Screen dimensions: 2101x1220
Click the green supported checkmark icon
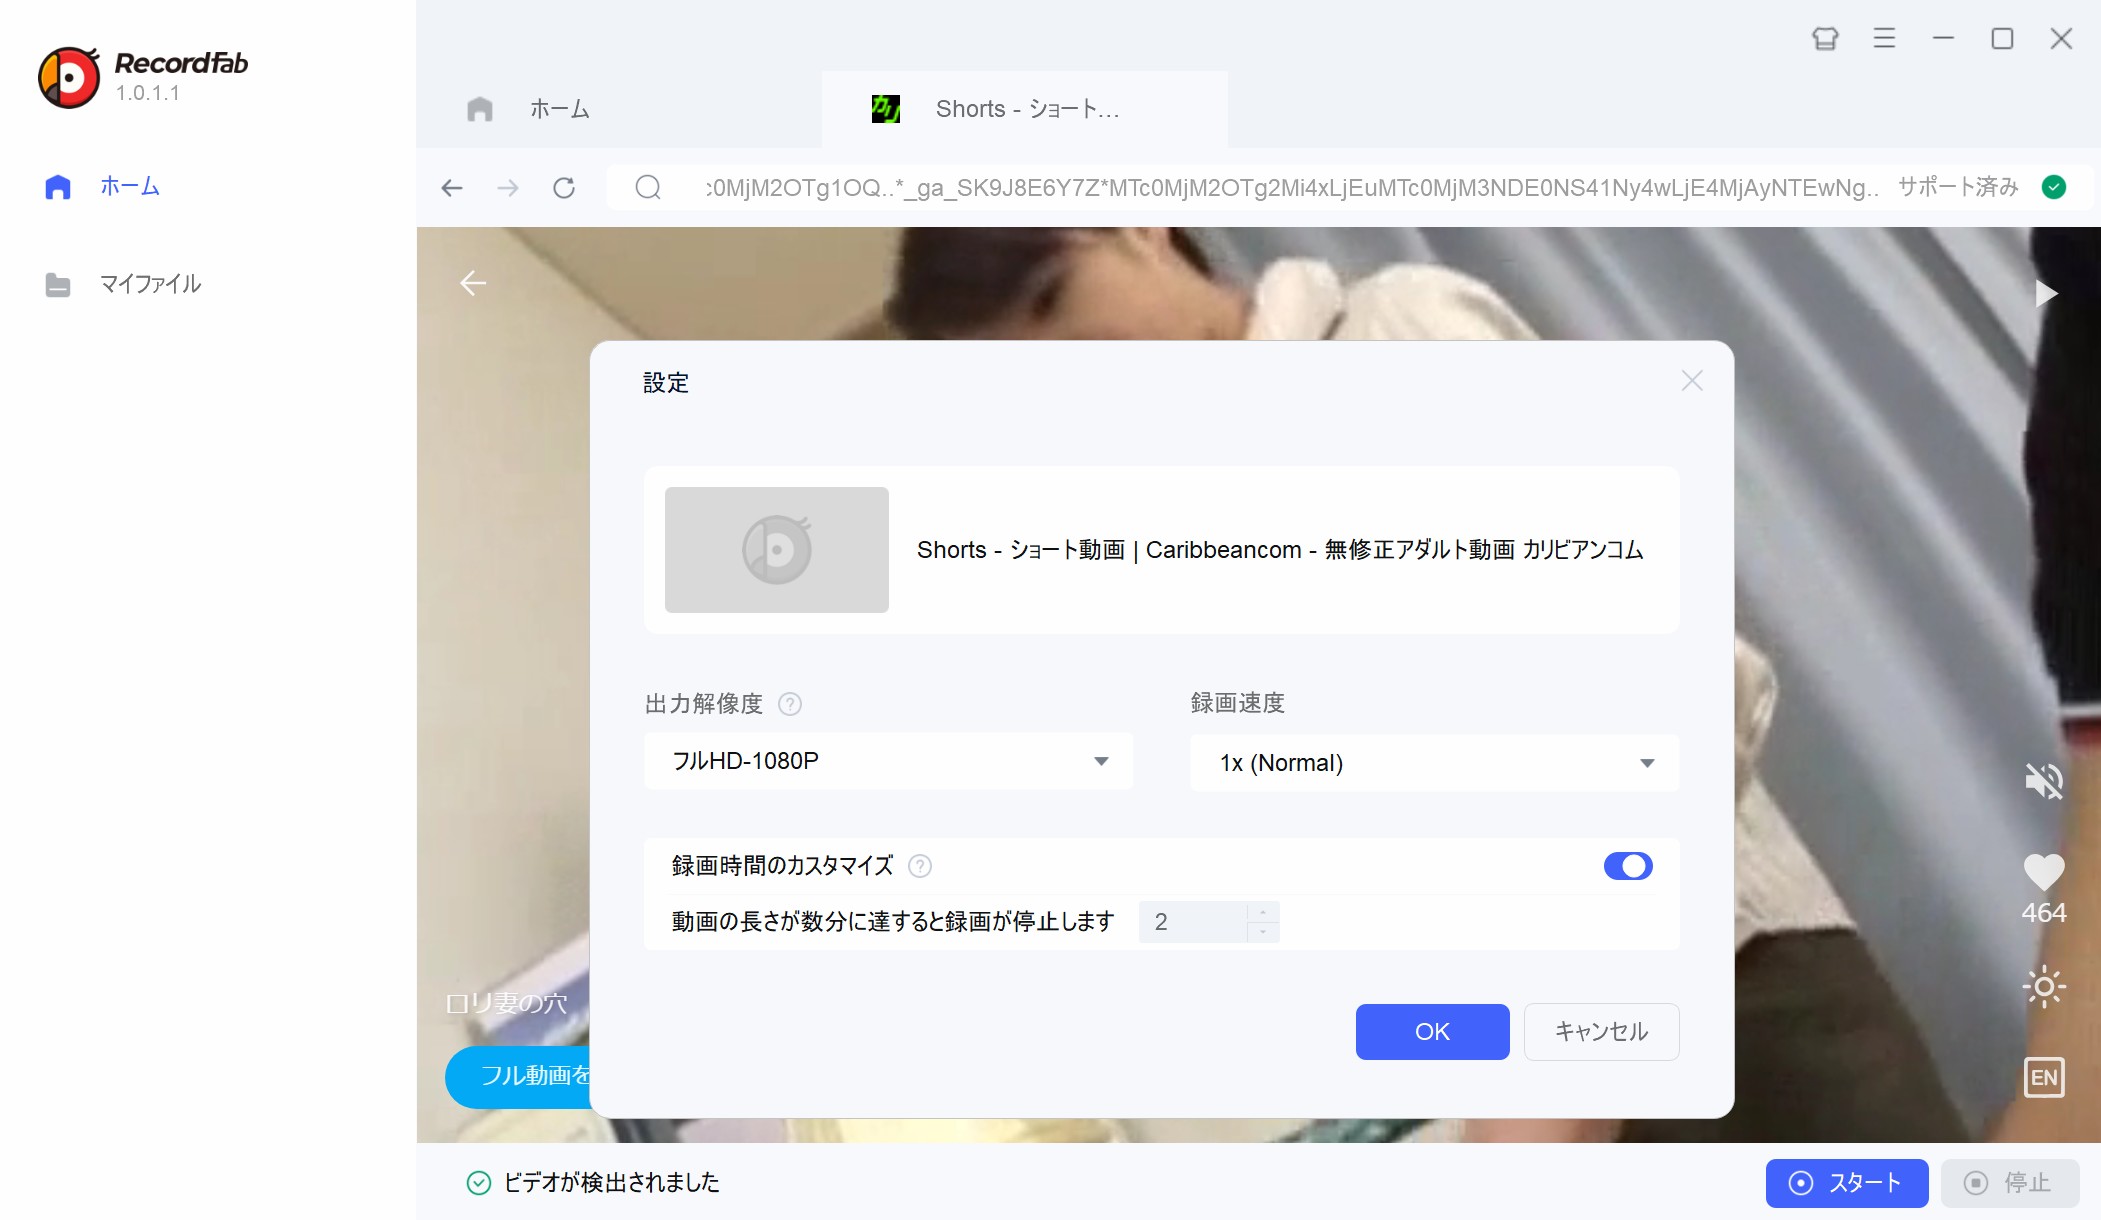click(x=2054, y=187)
